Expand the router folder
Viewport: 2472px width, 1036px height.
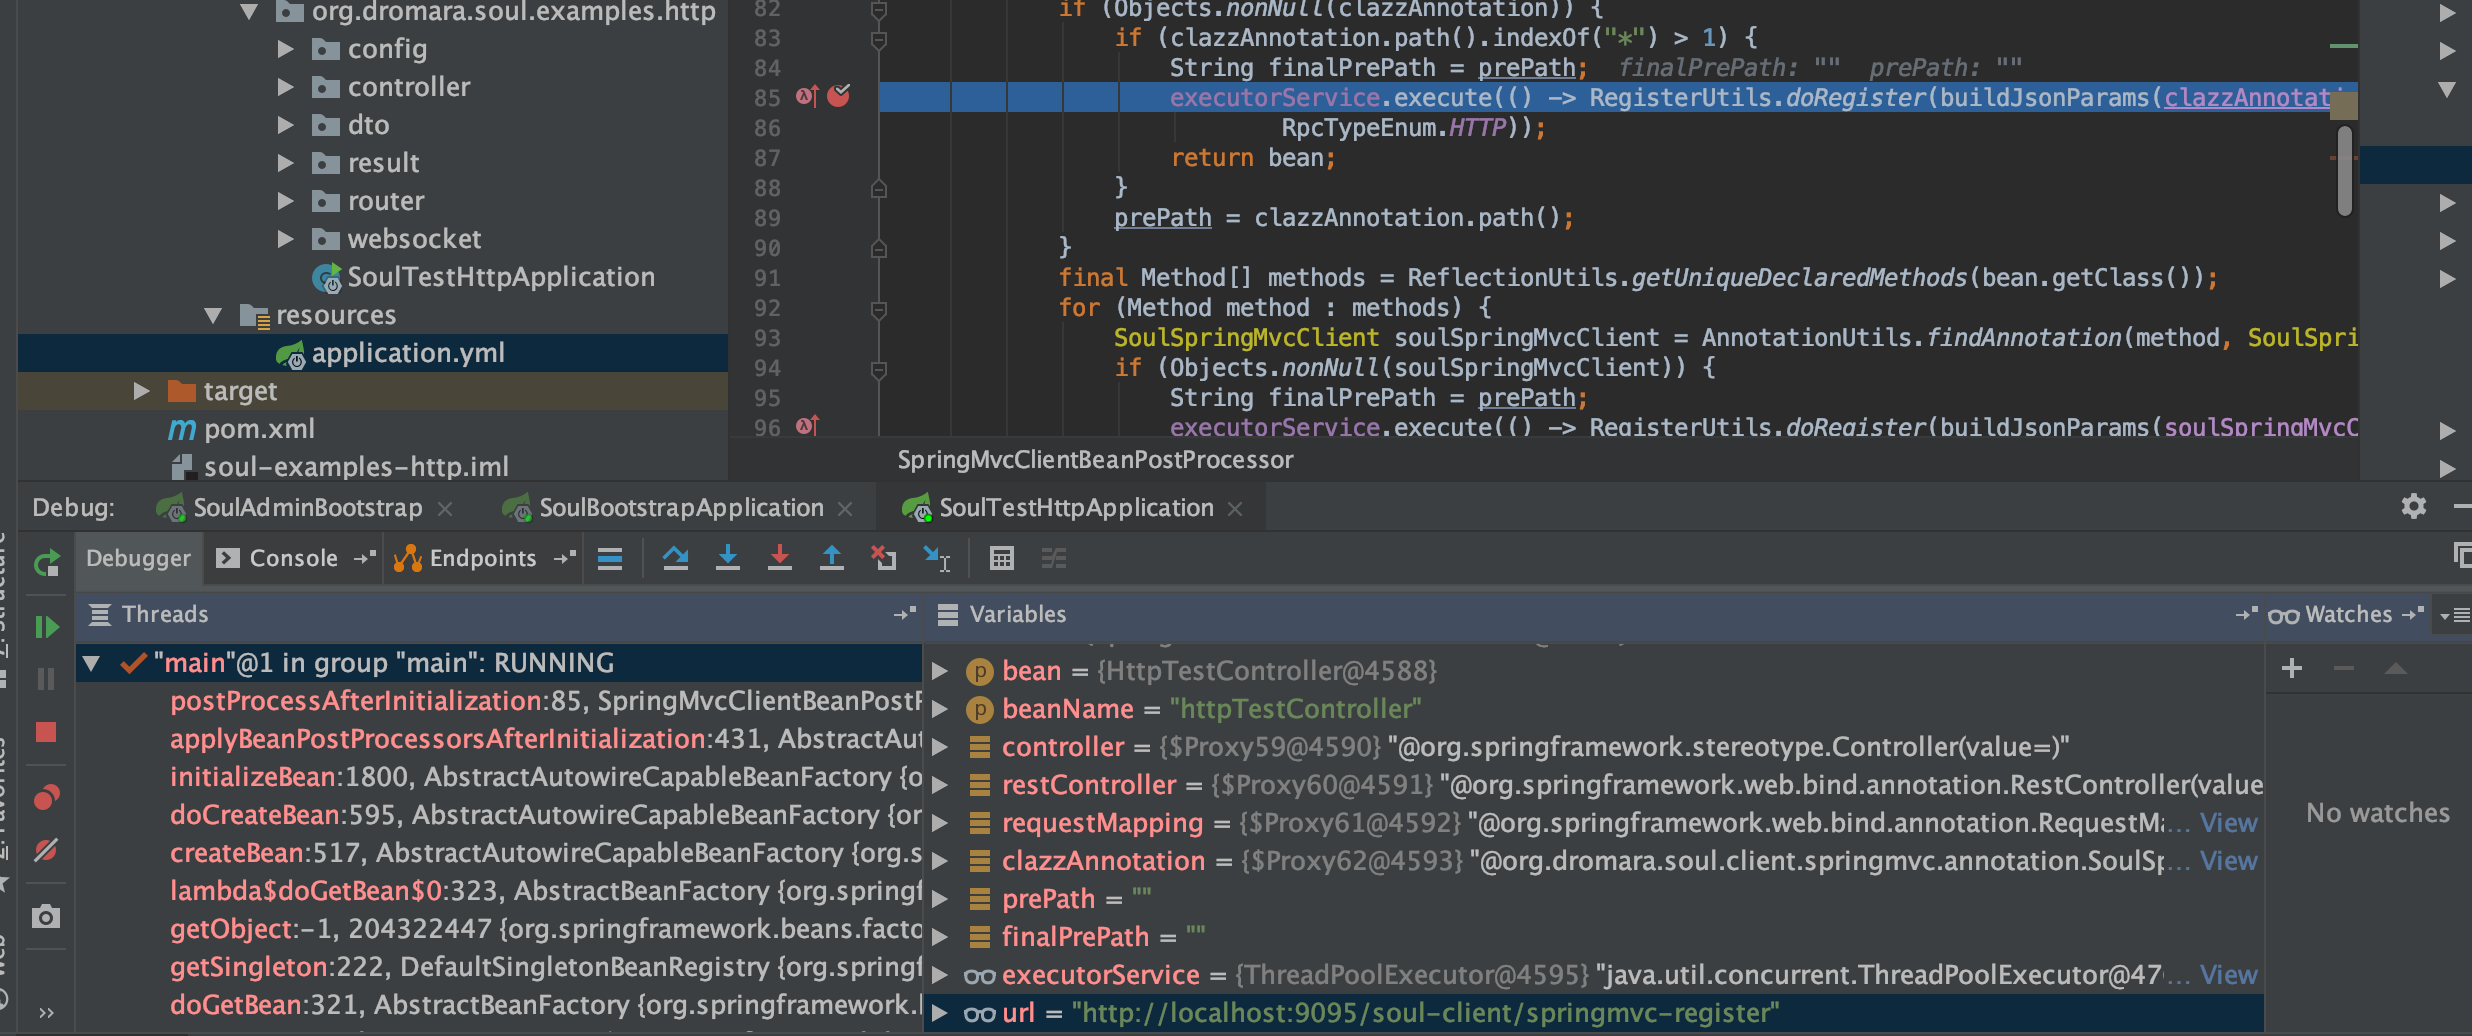tap(286, 201)
